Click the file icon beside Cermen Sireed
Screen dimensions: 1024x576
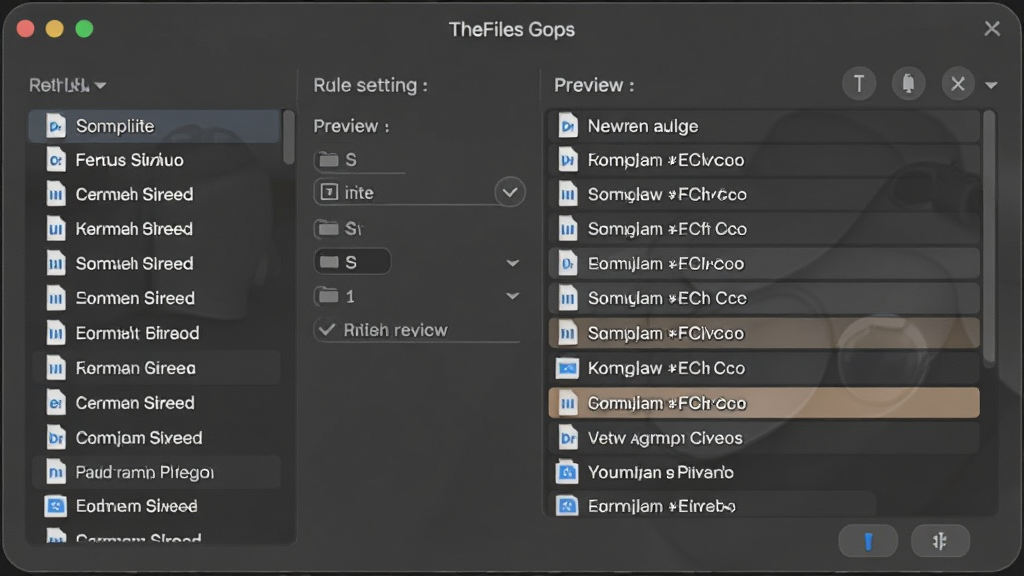(56, 403)
